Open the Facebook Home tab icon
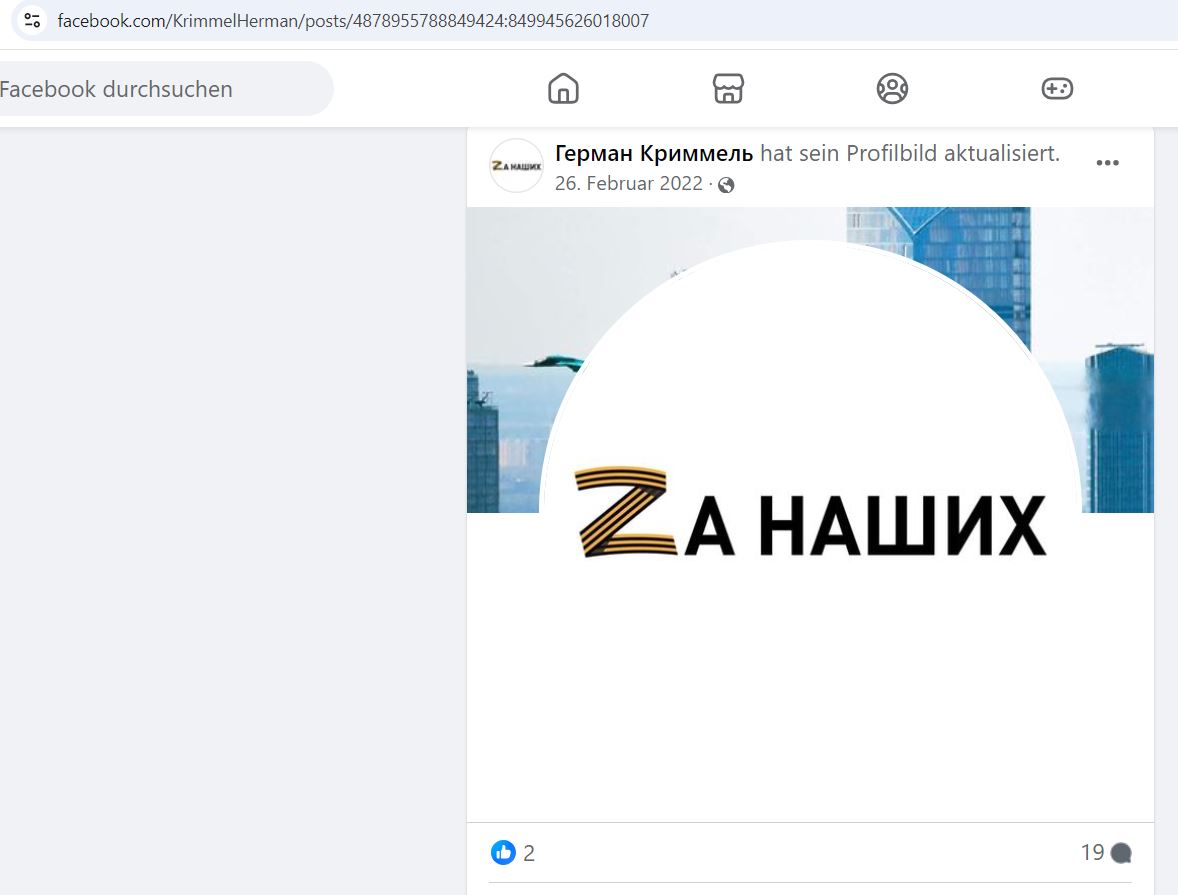This screenshot has height=895, width=1178. click(x=563, y=89)
